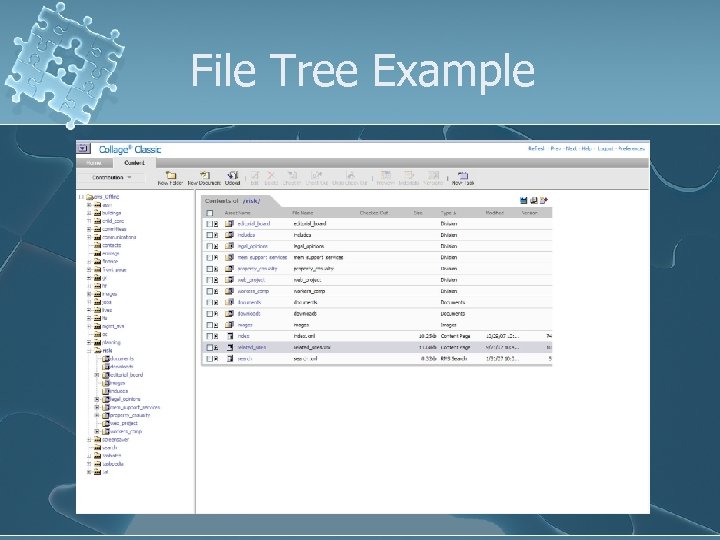720x540 pixels.
Task: Click the Help link at the top right
Action: click(586, 149)
